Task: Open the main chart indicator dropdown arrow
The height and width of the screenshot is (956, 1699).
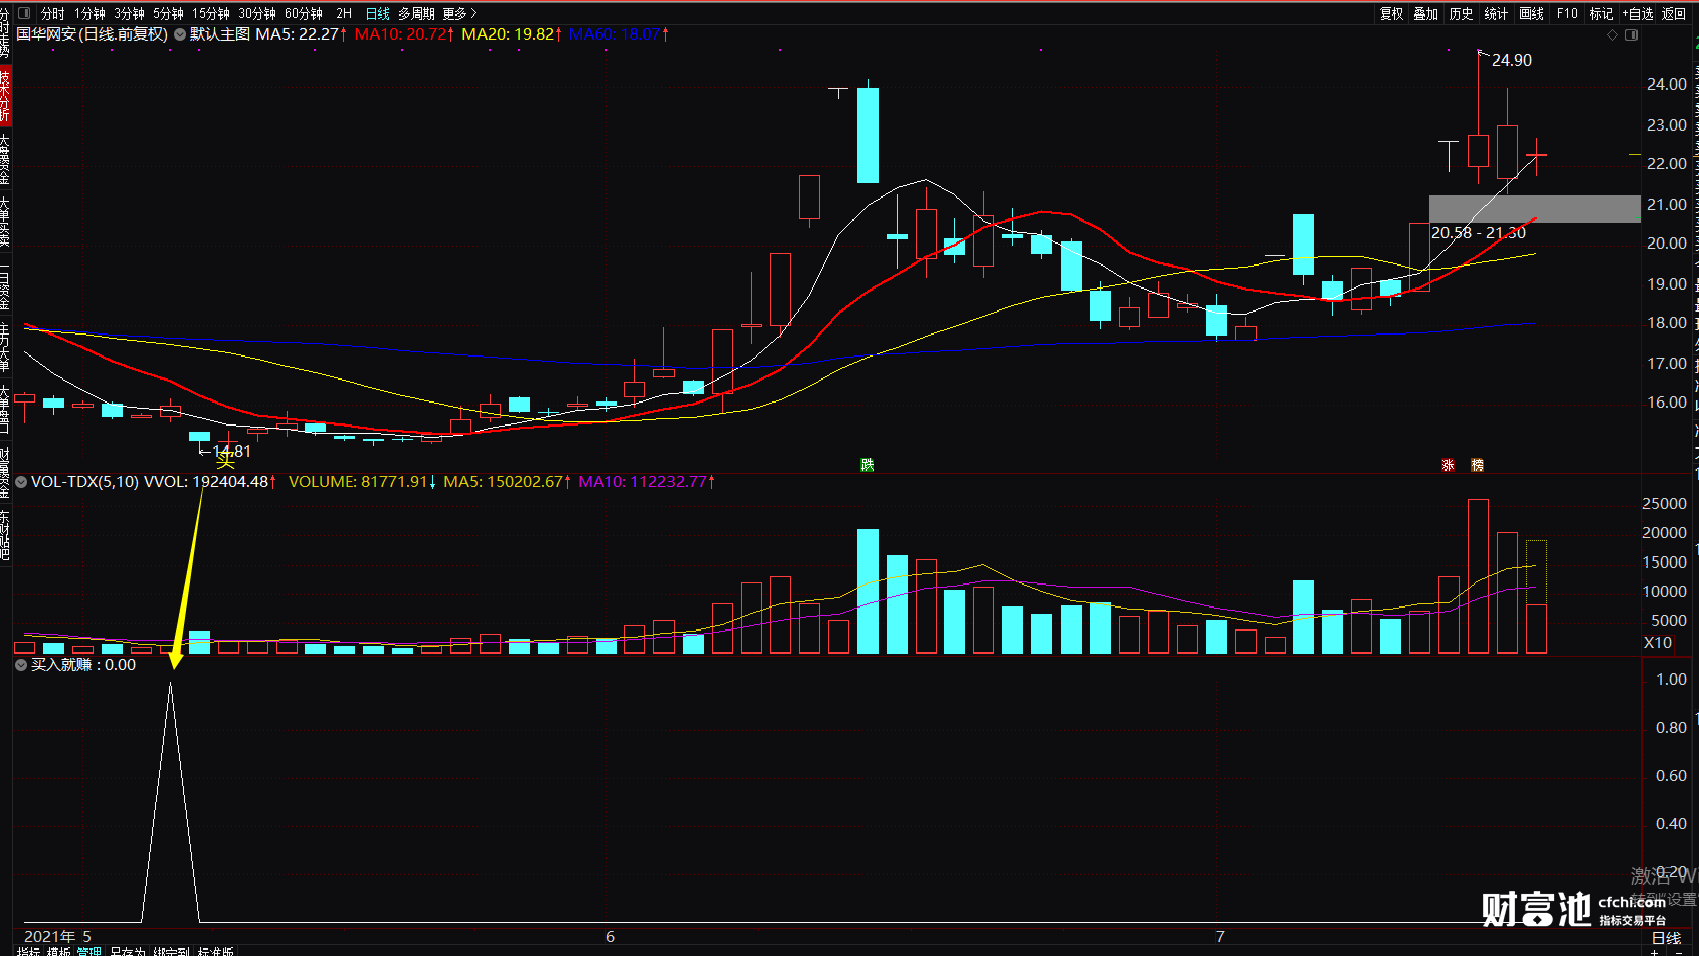Action: (x=180, y=34)
